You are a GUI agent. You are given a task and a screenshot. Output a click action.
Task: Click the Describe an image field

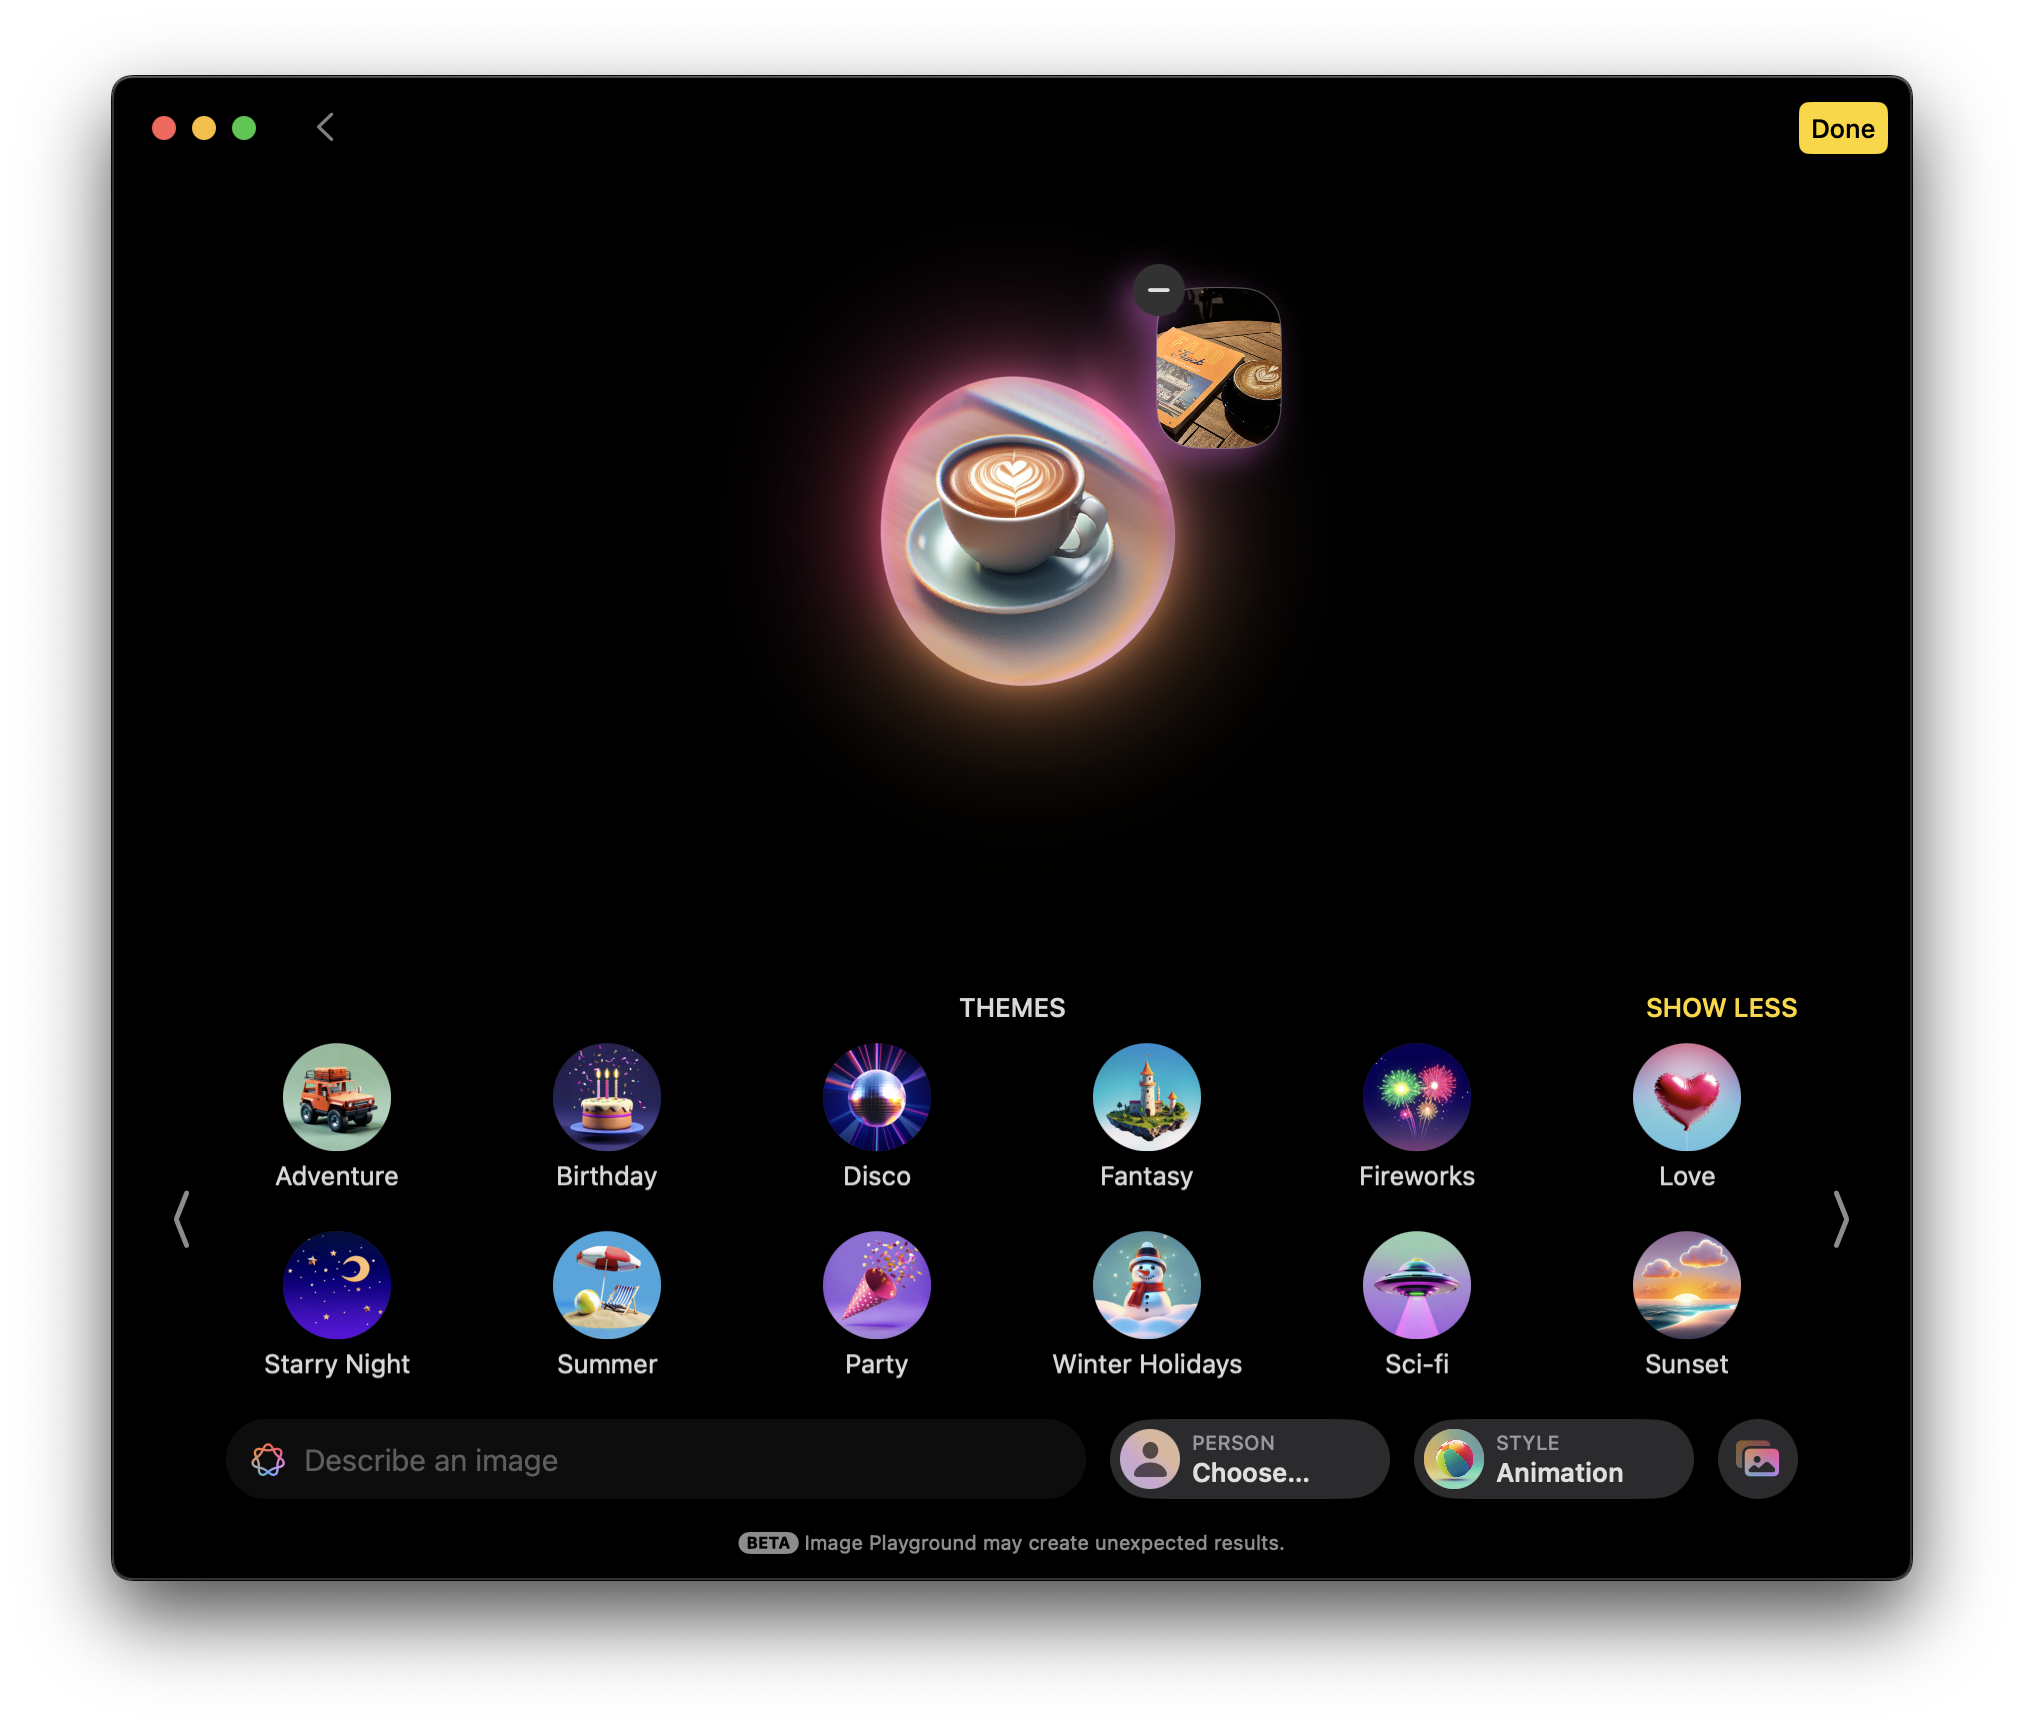[655, 1459]
